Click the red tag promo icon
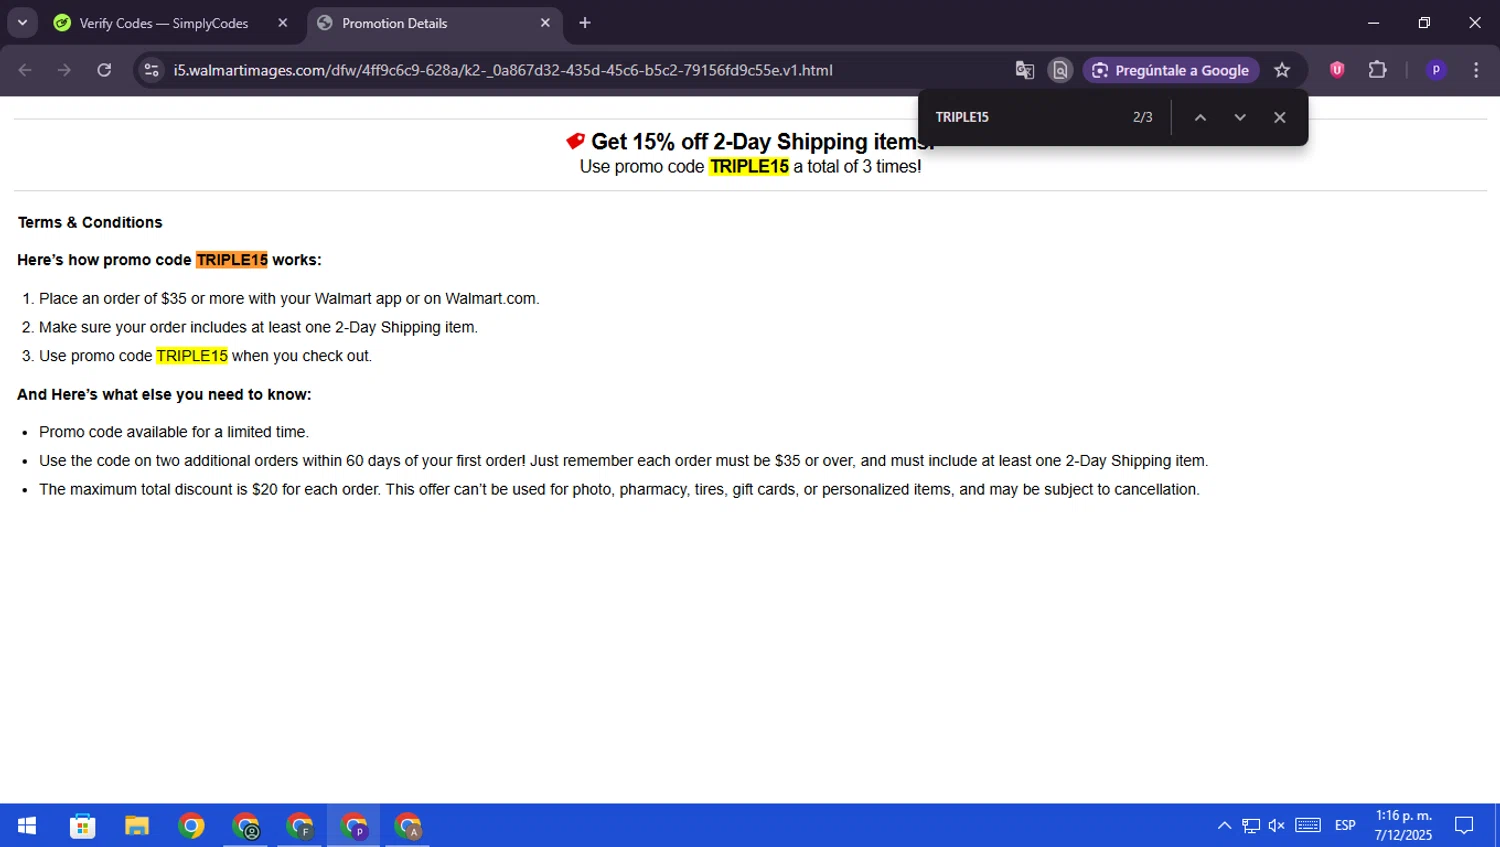The width and height of the screenshot is (1500, 847). click(575, 141)
